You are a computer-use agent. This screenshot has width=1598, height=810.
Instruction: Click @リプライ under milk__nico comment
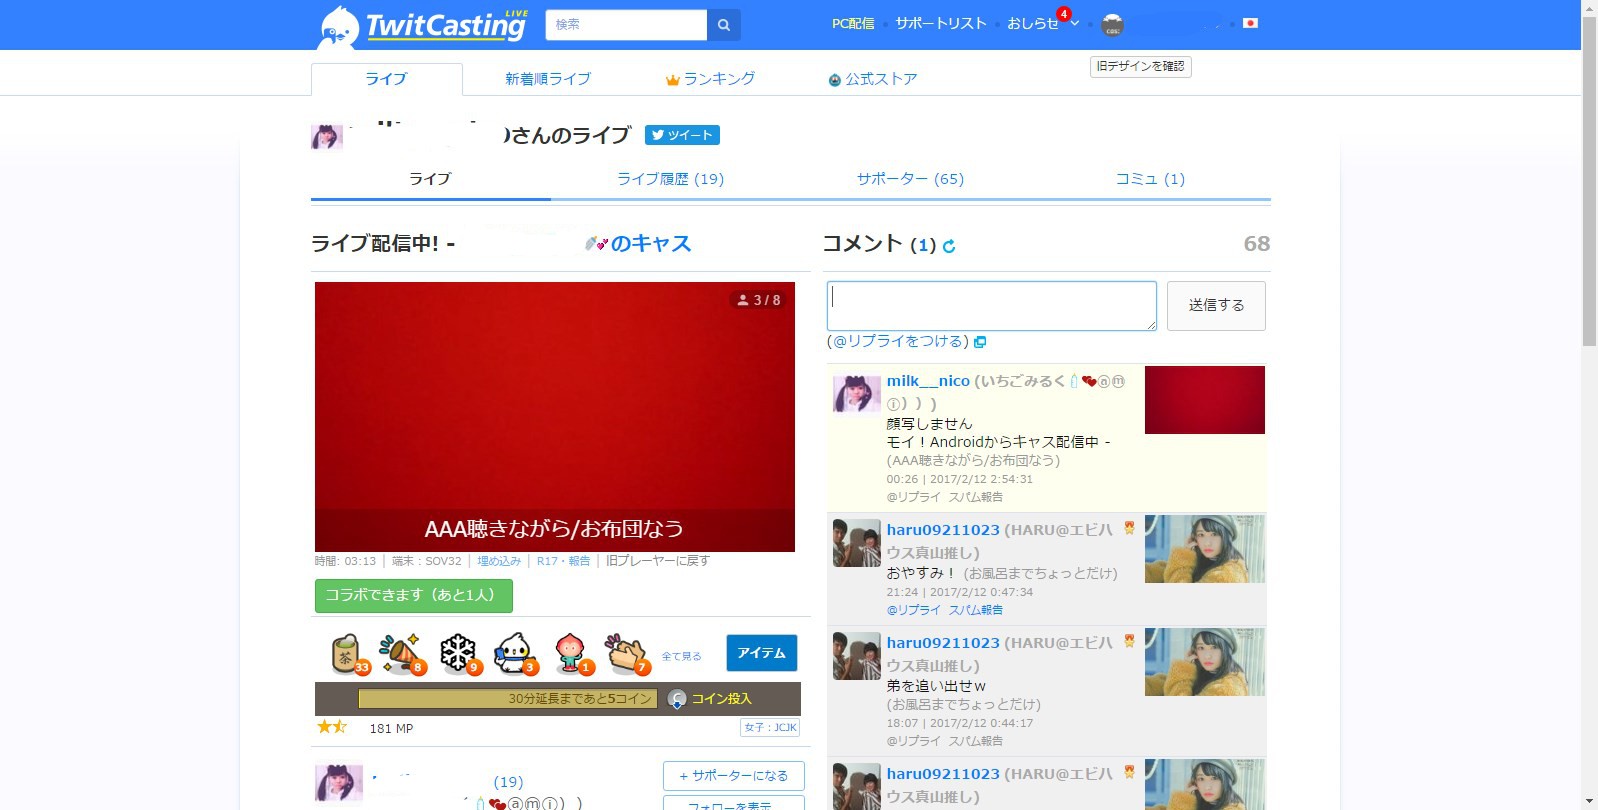point(913,497)
